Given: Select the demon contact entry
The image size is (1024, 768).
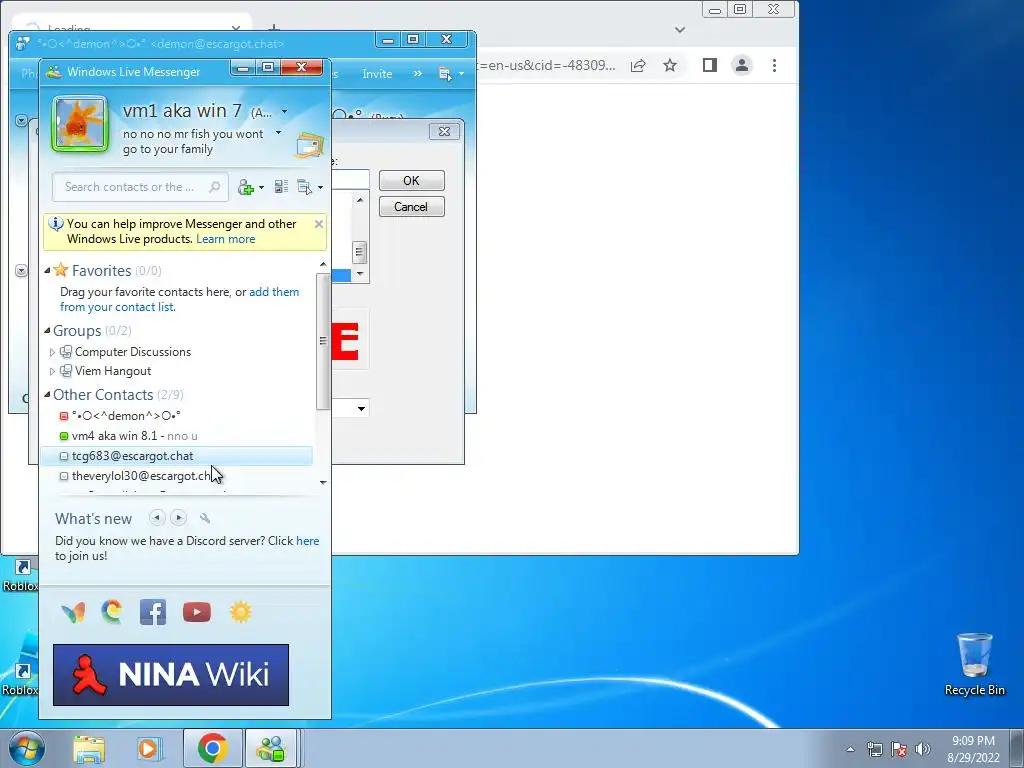Looking at the screenshot, I should [x=176, y=416].
